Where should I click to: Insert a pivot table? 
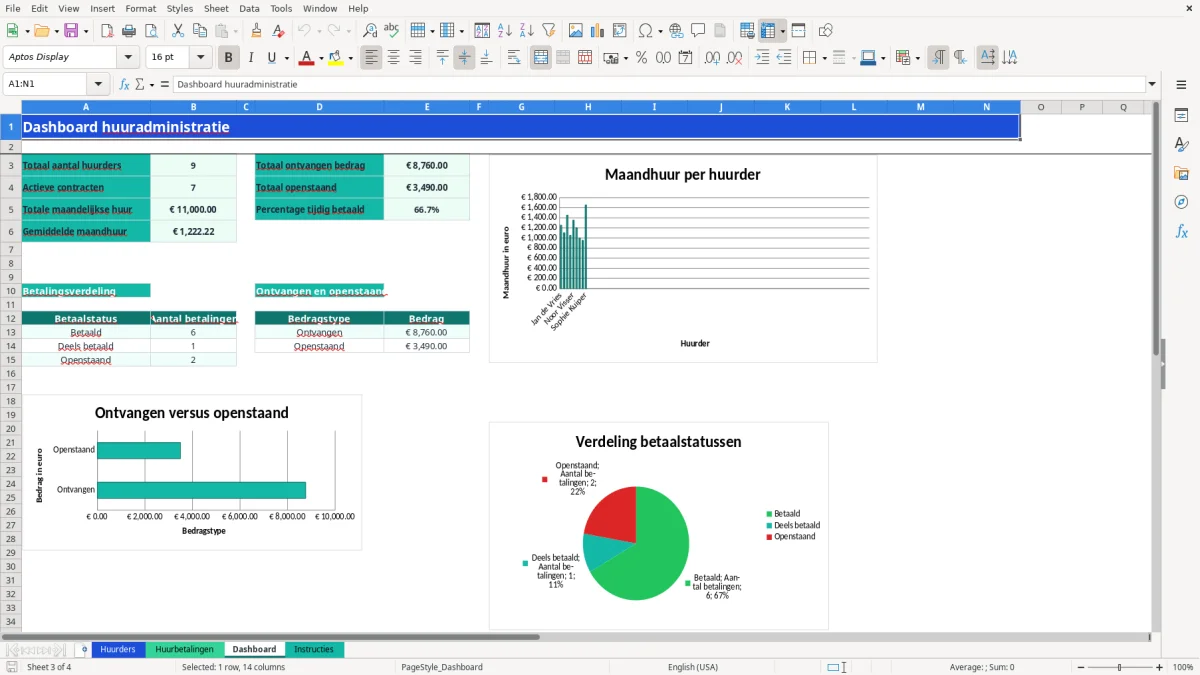620,31
